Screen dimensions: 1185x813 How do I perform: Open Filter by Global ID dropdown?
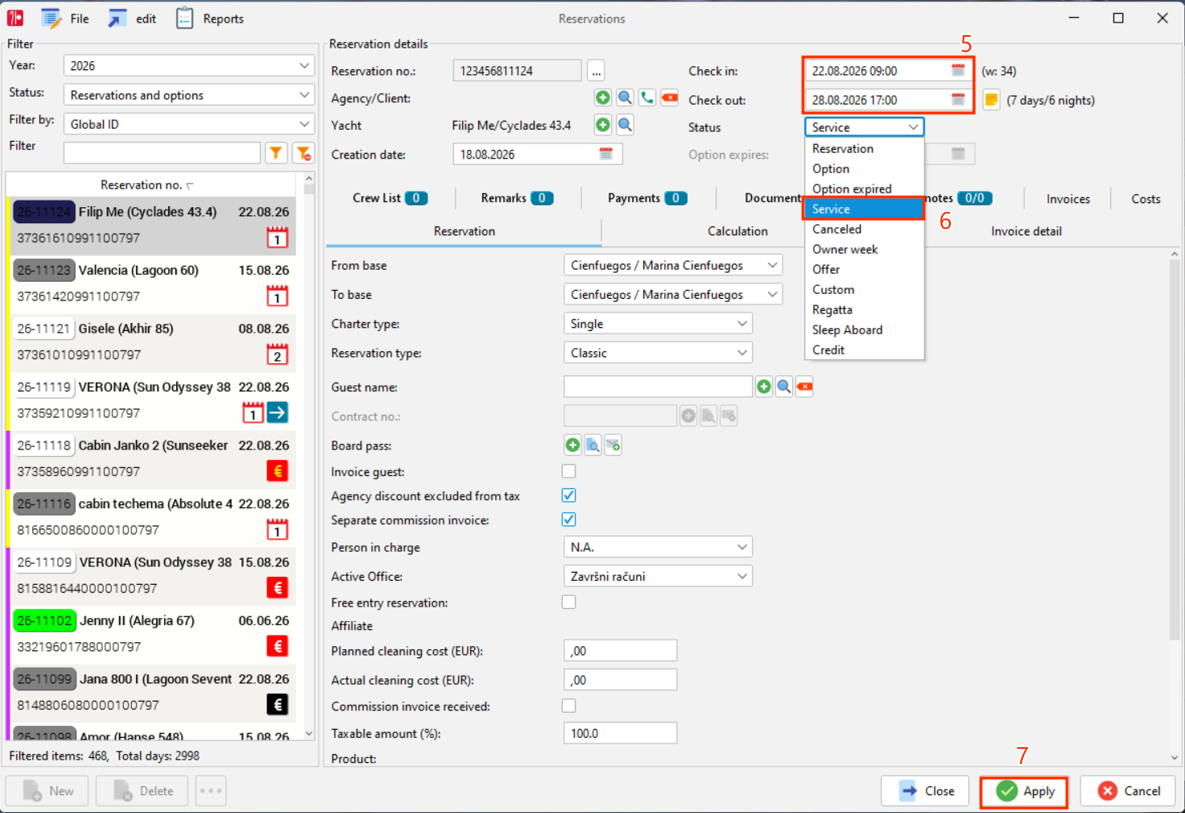click(x=189, y=124)
